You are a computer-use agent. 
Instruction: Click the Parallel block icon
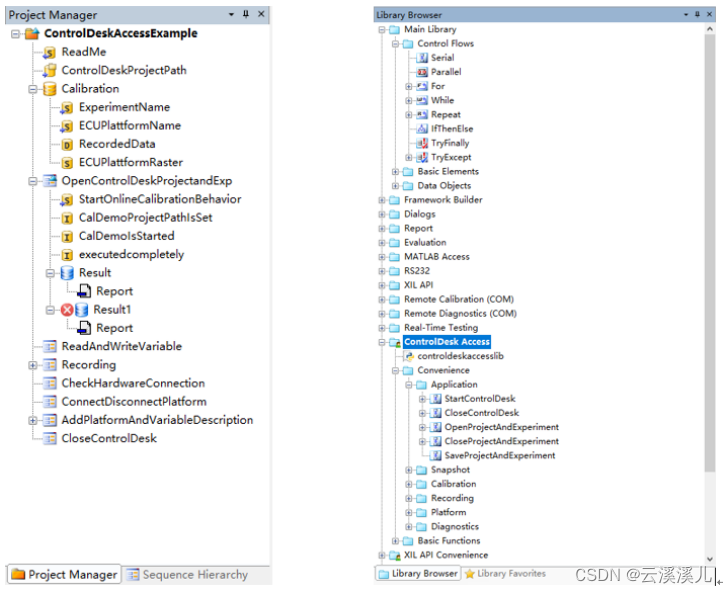[x=422, y=72]
